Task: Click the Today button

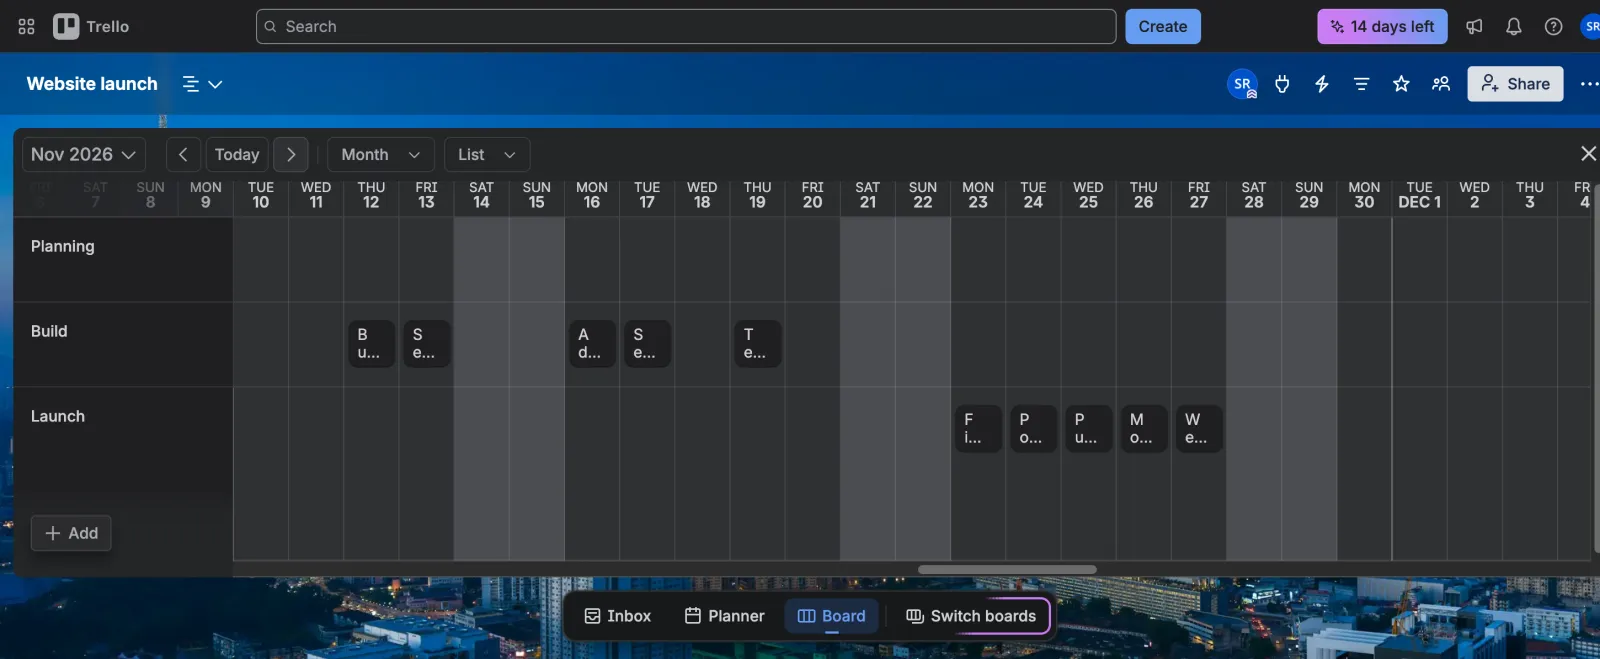Action: pos(237,154)
